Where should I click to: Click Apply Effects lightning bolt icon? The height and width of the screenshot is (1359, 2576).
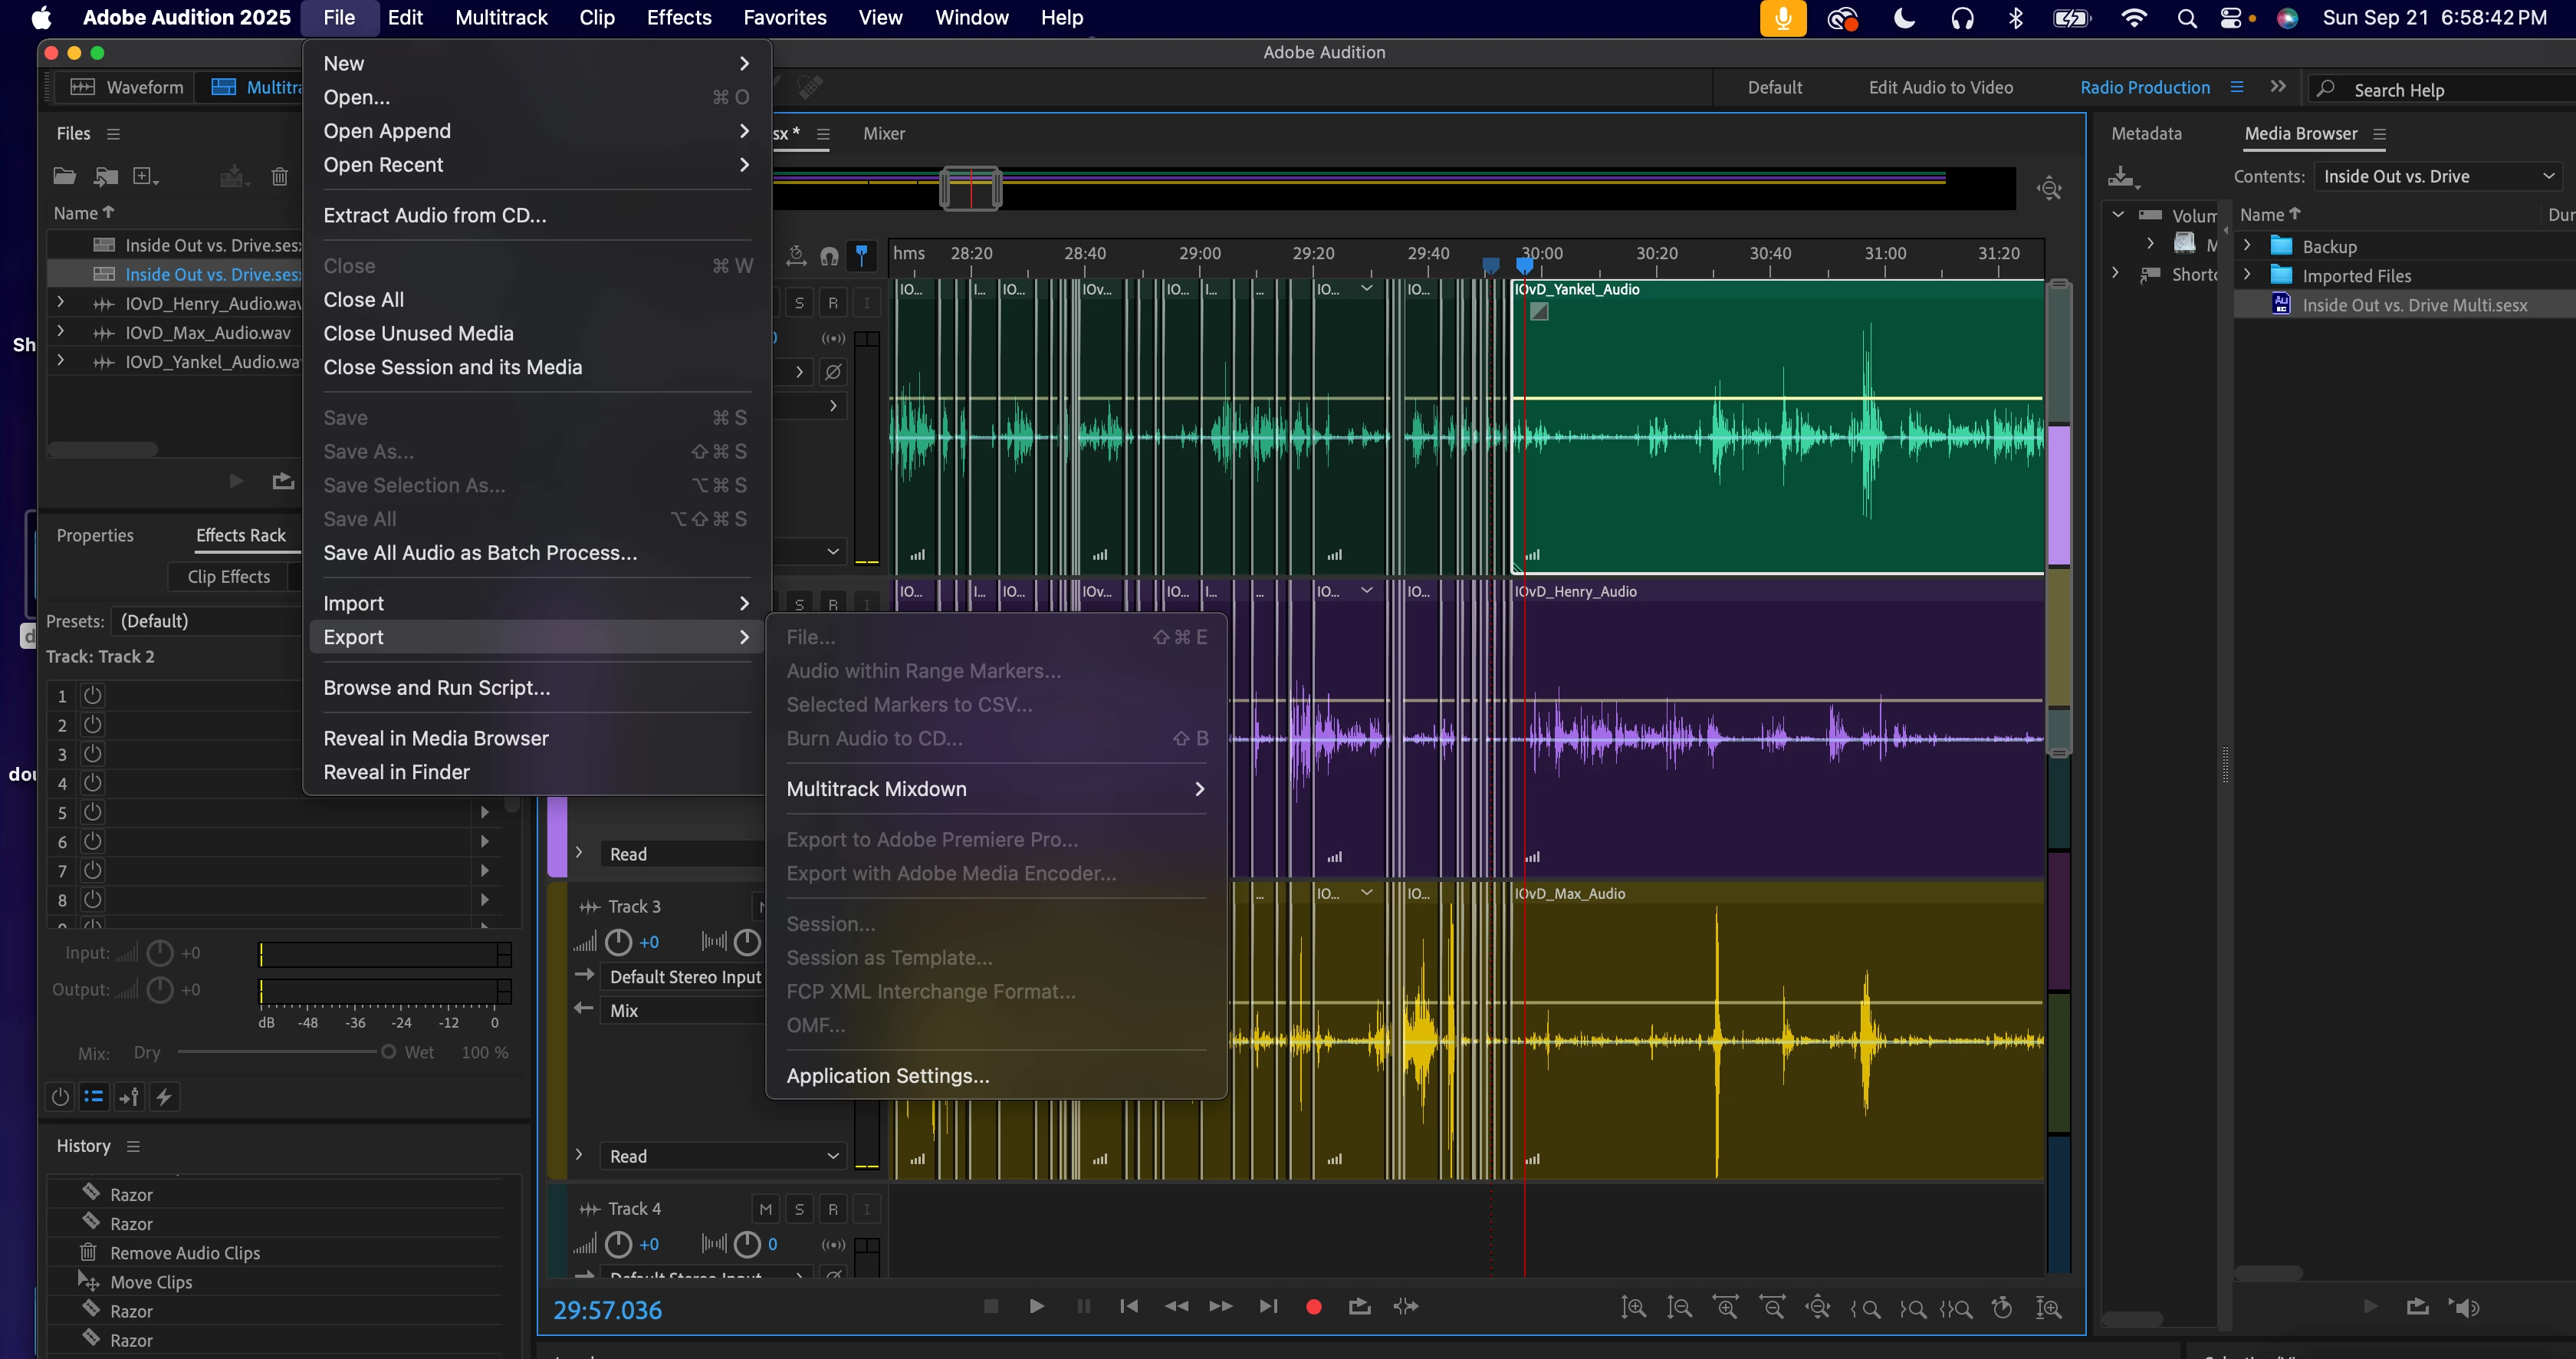point(164,1097)
